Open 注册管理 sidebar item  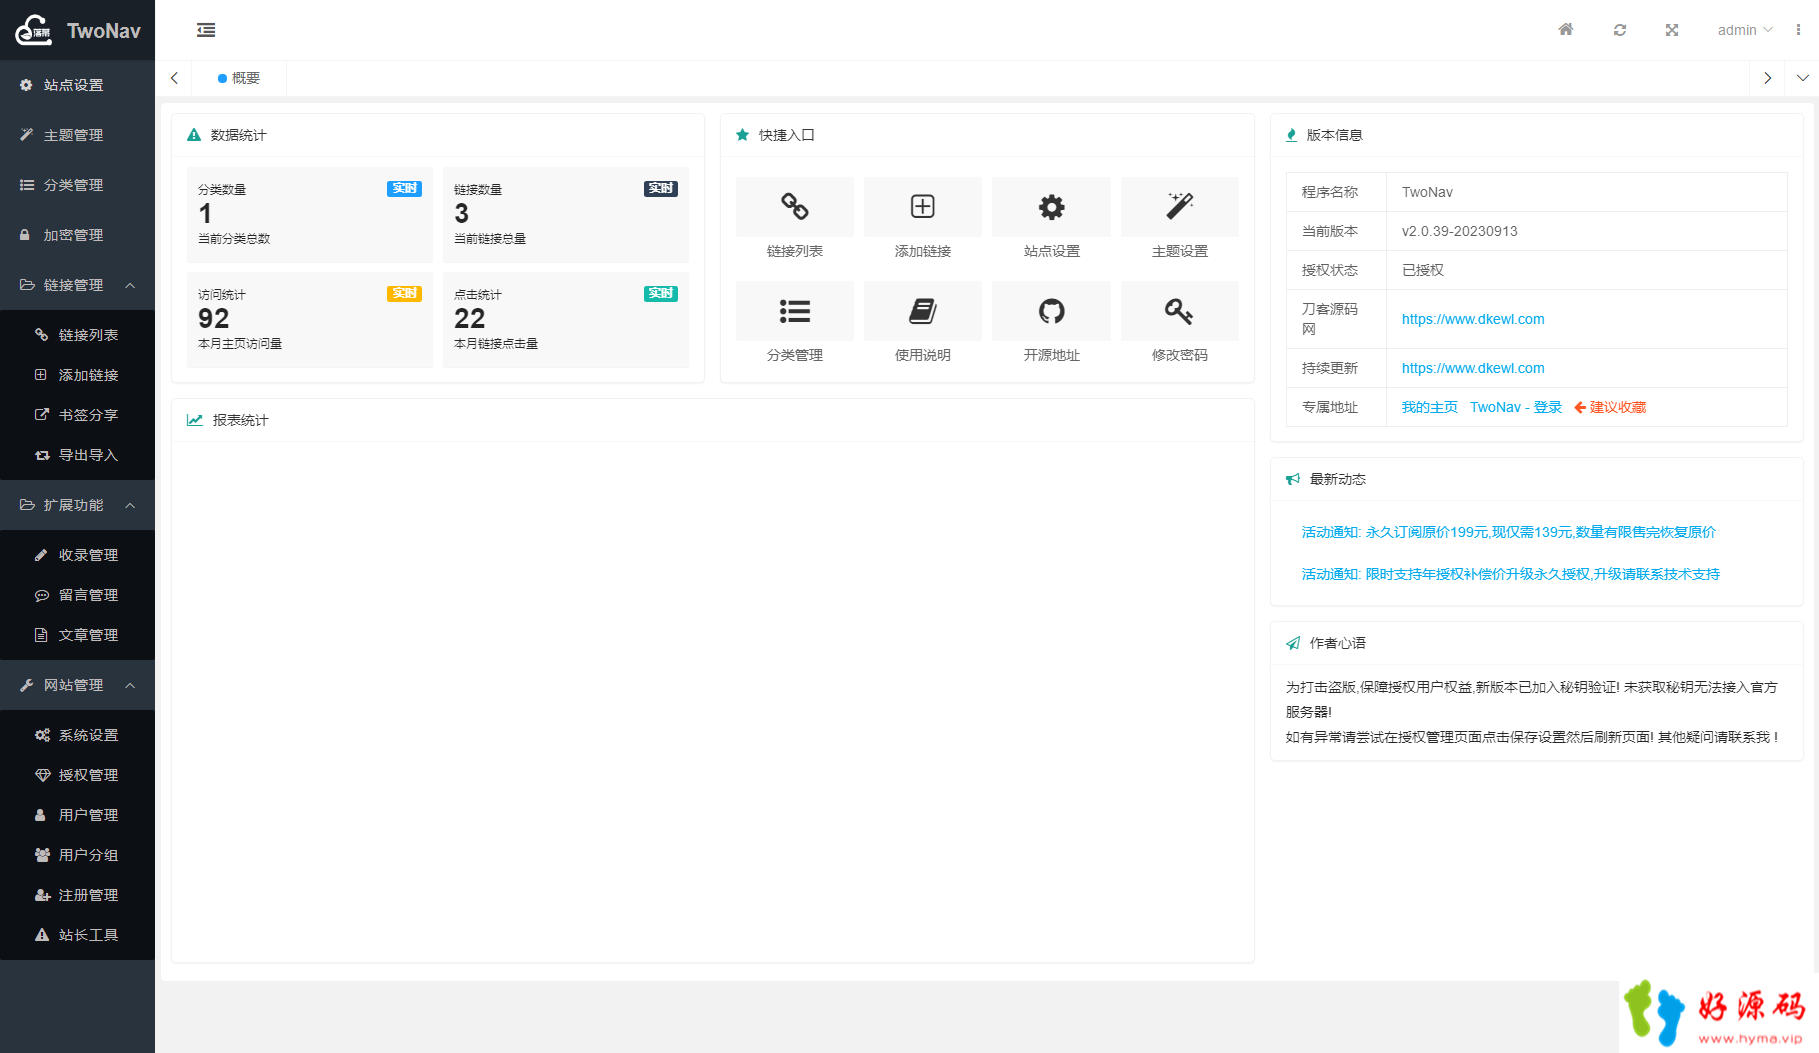point(77,895)
